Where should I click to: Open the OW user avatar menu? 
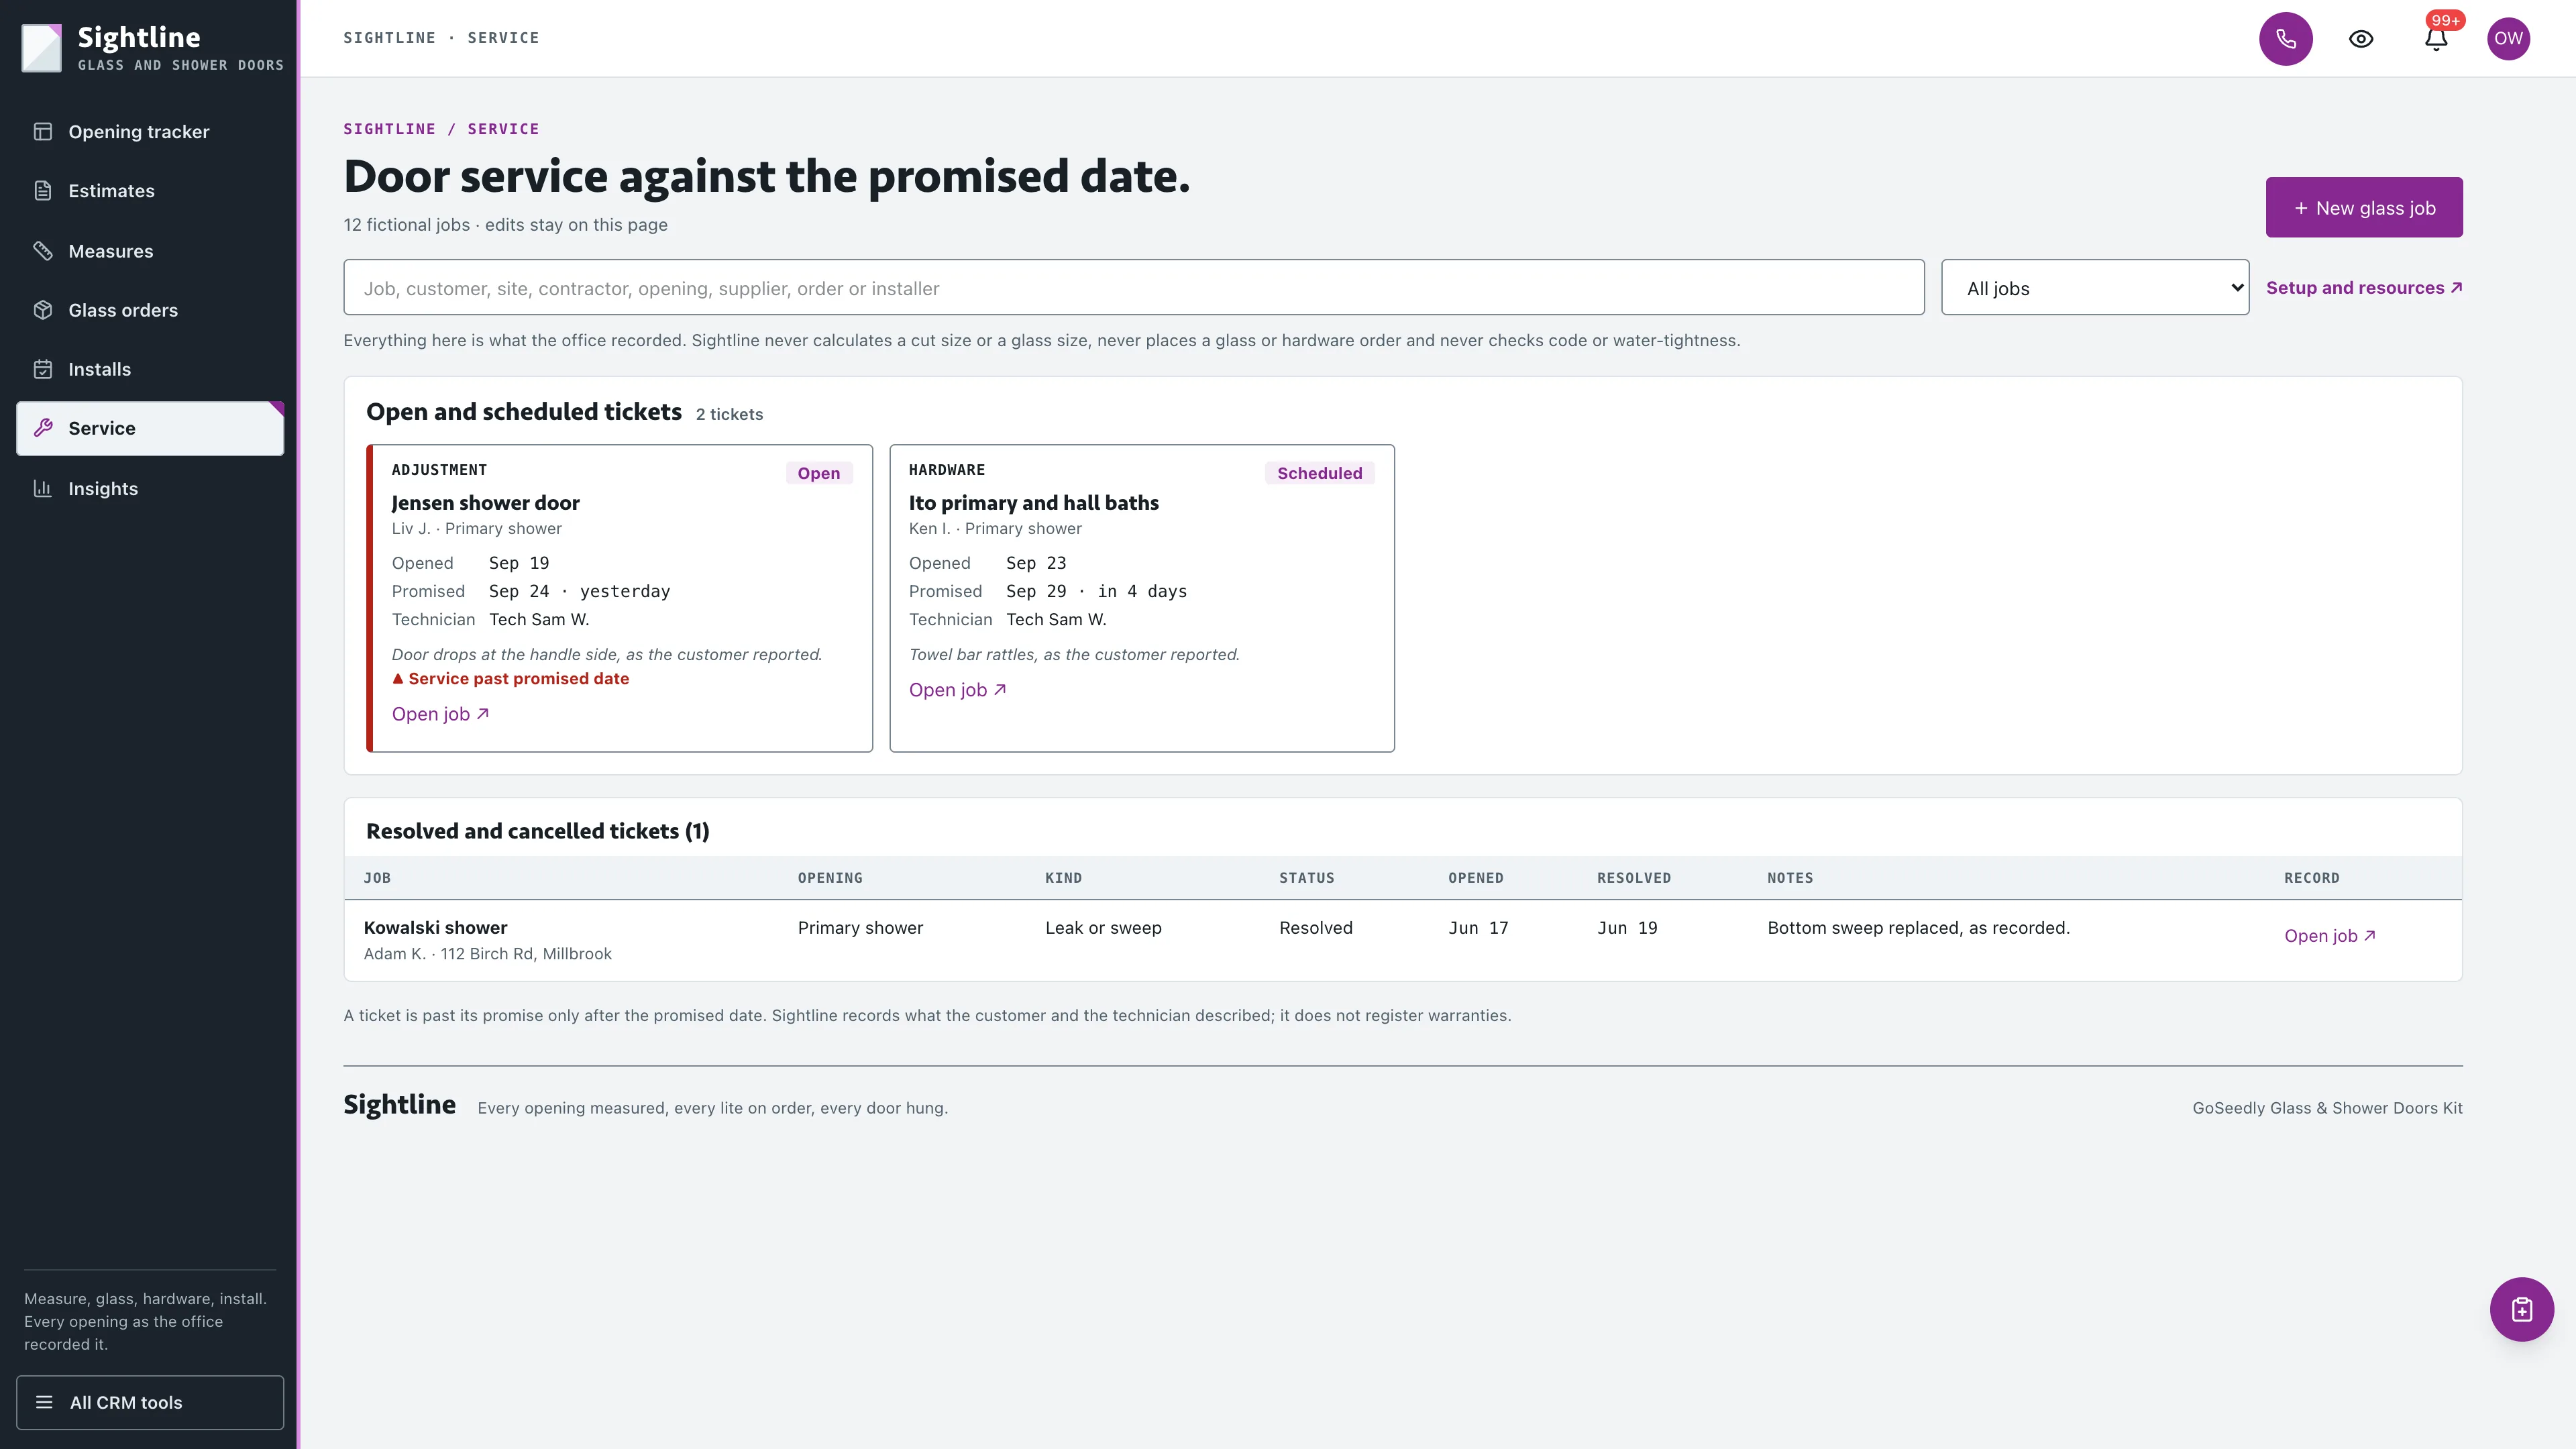(x=2508, y=39)
